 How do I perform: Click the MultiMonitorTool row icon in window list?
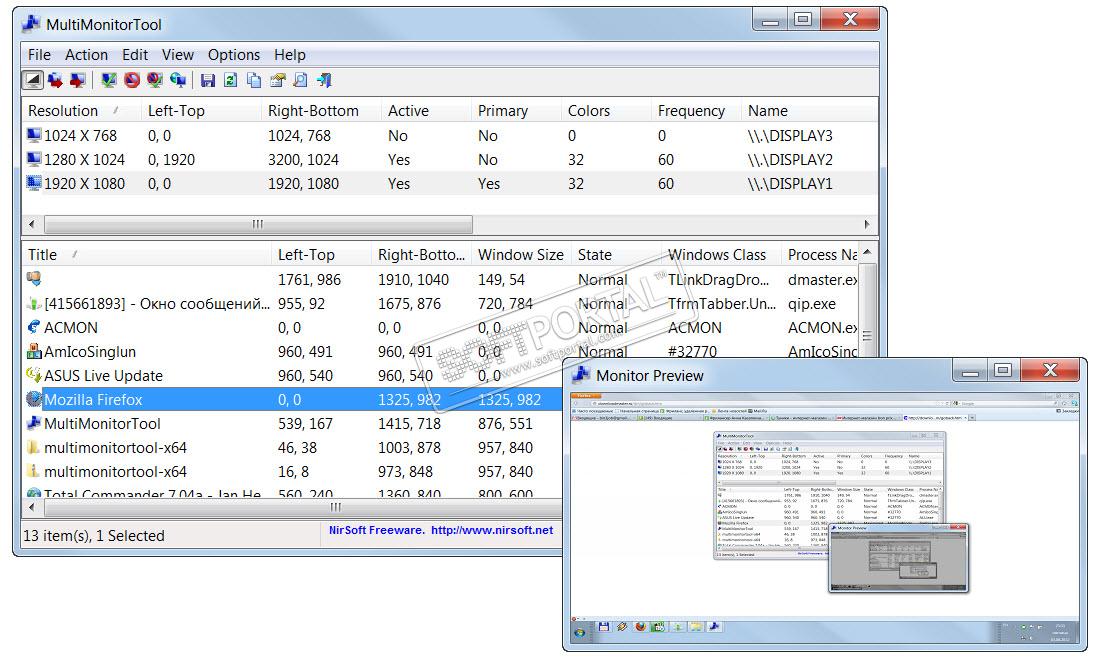click(33, 423)
